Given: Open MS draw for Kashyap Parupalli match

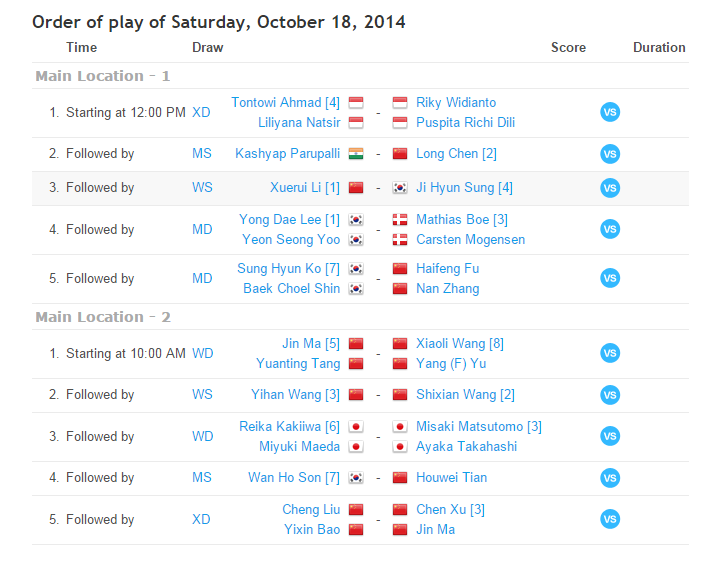Looking at the screenshot, I should pyautogui.click(x=202, y=154).
